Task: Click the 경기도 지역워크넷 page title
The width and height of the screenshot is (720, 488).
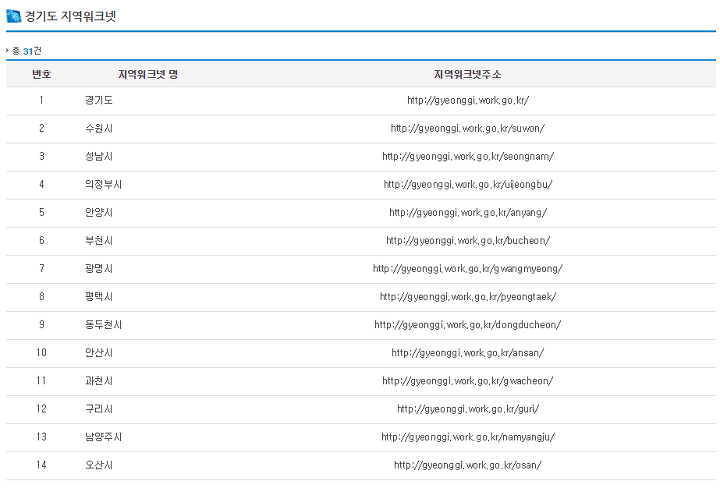Action: click(70, 16)
